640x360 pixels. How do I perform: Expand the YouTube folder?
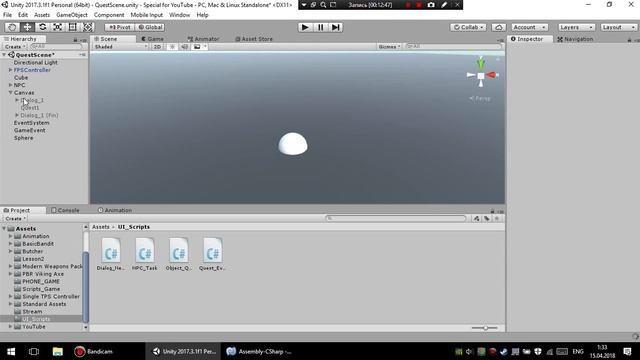pyautogui.click(x=11, y=327)
